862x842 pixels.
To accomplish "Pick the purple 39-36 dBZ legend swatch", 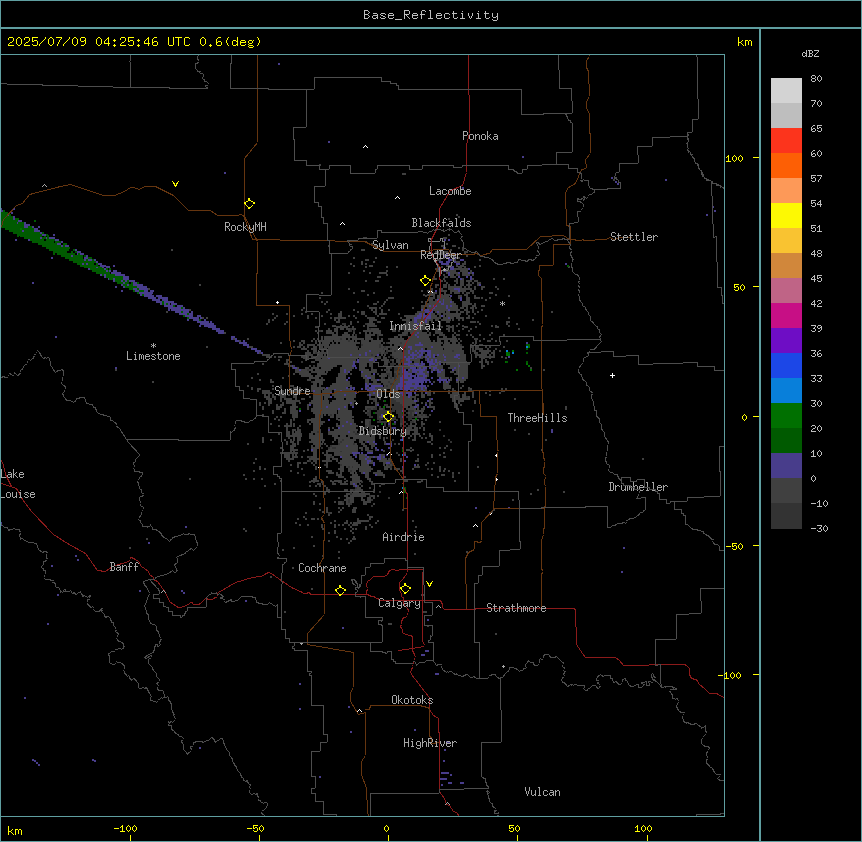I will pos(786,341).
